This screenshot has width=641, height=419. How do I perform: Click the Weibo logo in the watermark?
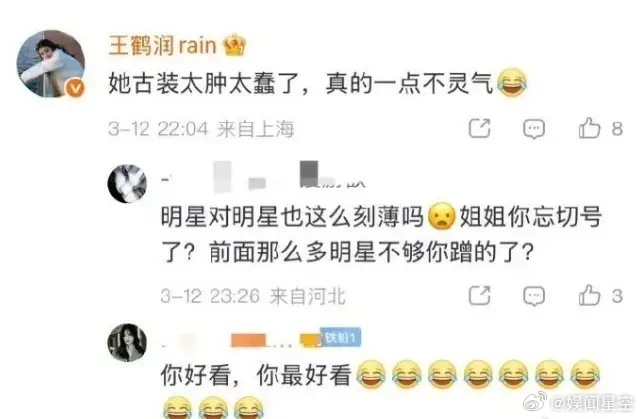point(536,401)
